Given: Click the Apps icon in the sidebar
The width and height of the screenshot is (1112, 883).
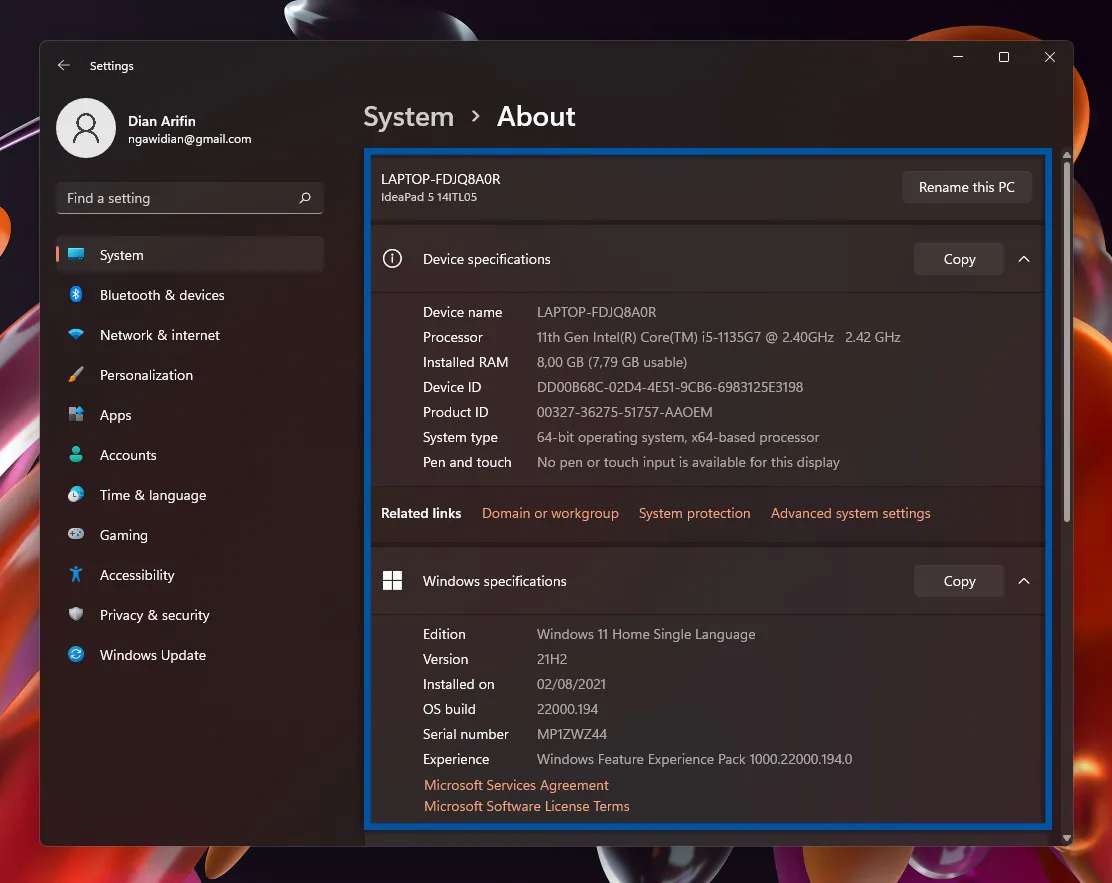Looking at the screenshot, I should 77,415.
